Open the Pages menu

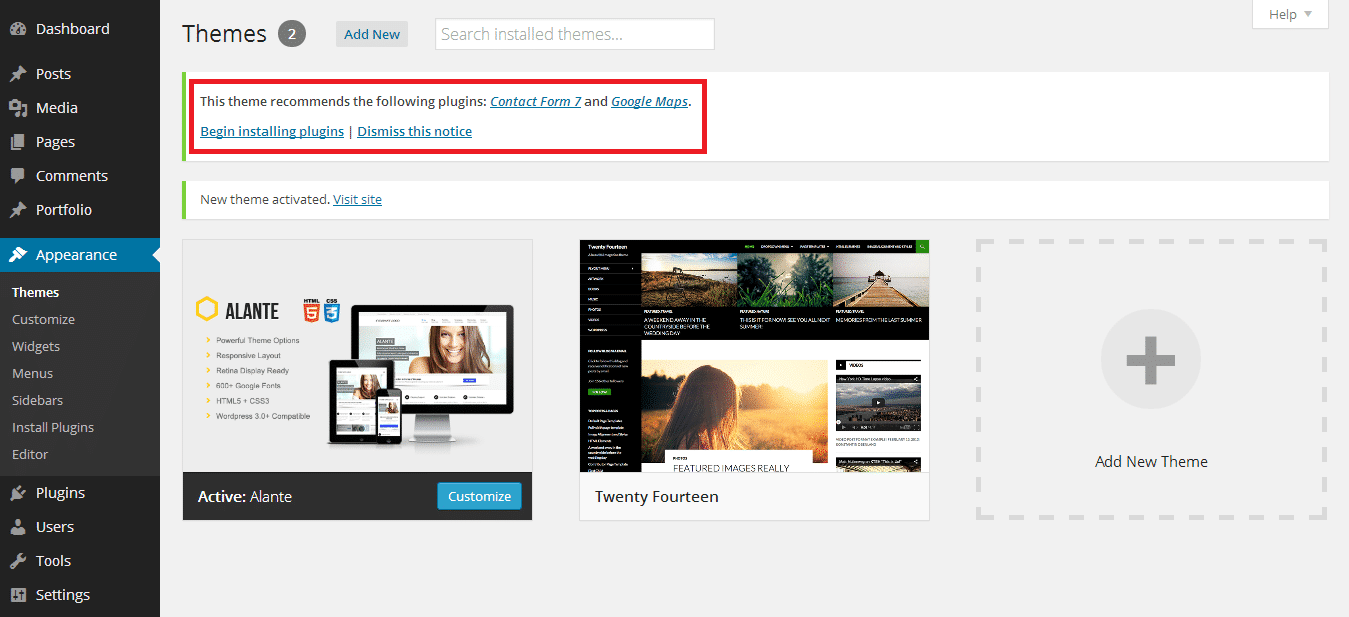coord(80,142)
